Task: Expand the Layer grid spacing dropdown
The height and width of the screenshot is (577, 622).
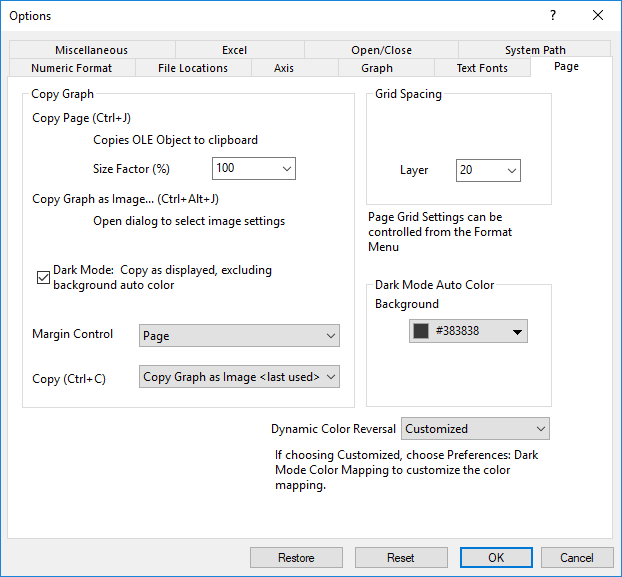Action: (488, 171)
